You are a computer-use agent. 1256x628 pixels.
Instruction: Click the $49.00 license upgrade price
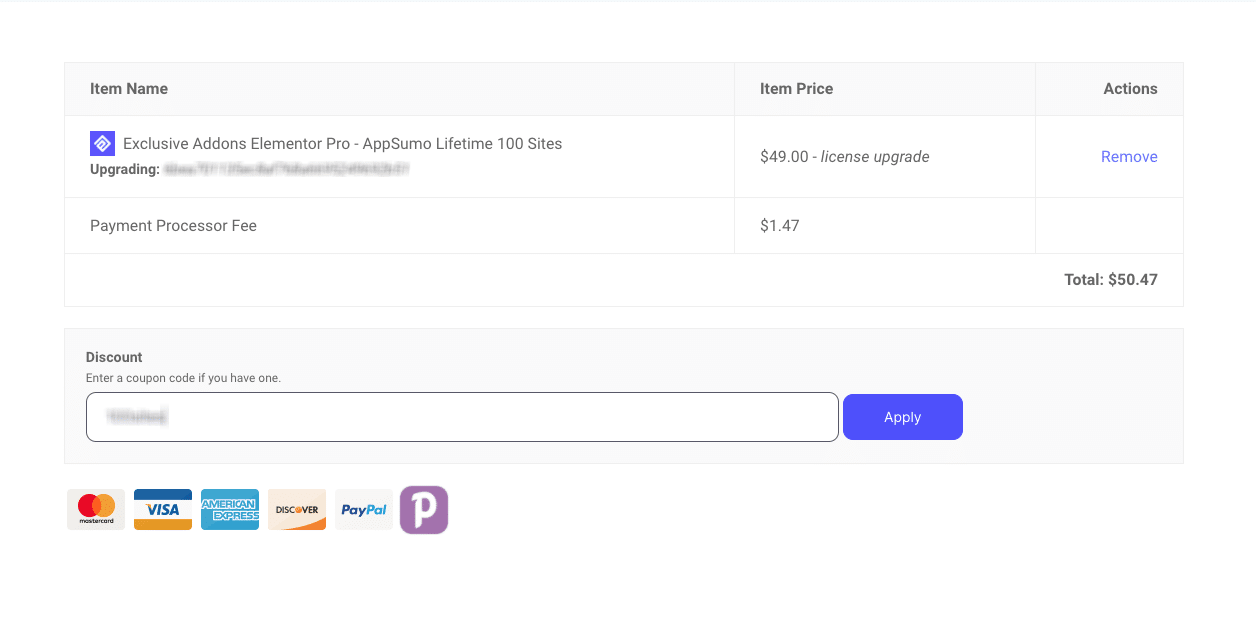[x=845, y=157]
